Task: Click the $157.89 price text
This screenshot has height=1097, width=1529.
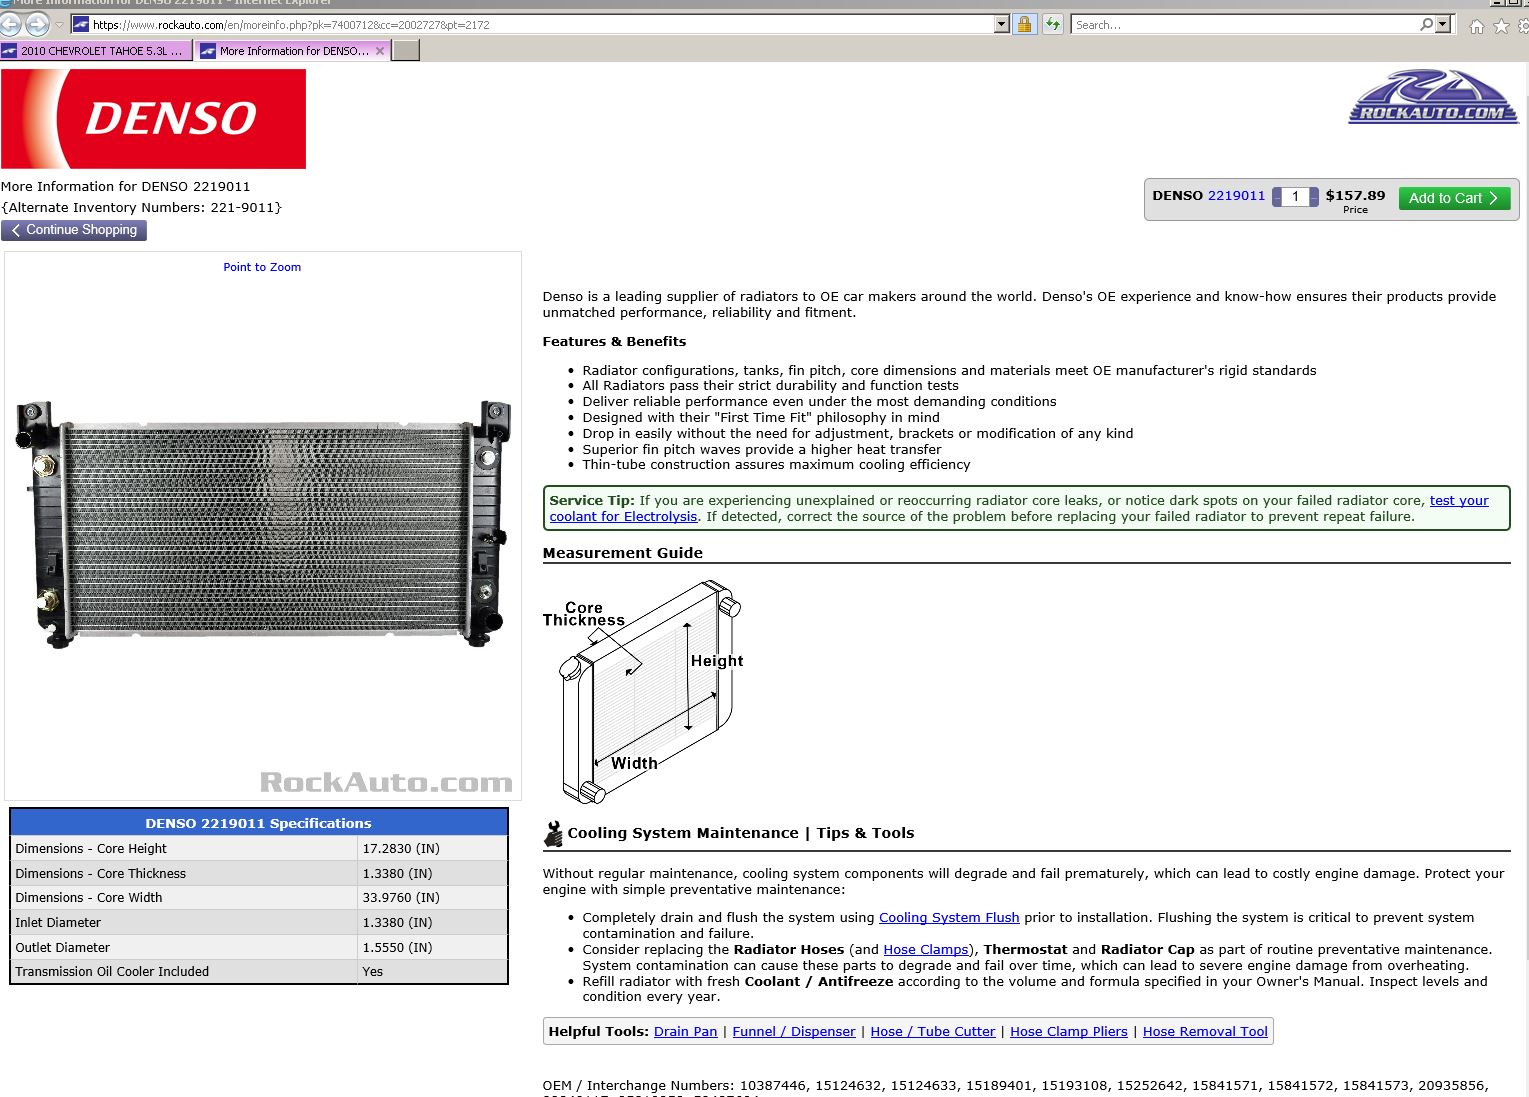Action: click(1355, 196)
